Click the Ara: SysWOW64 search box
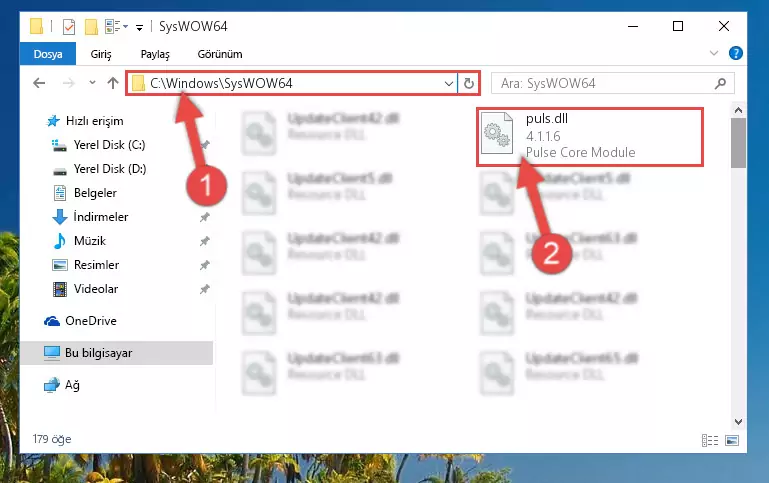769x483 pixels. coord(613,83)
